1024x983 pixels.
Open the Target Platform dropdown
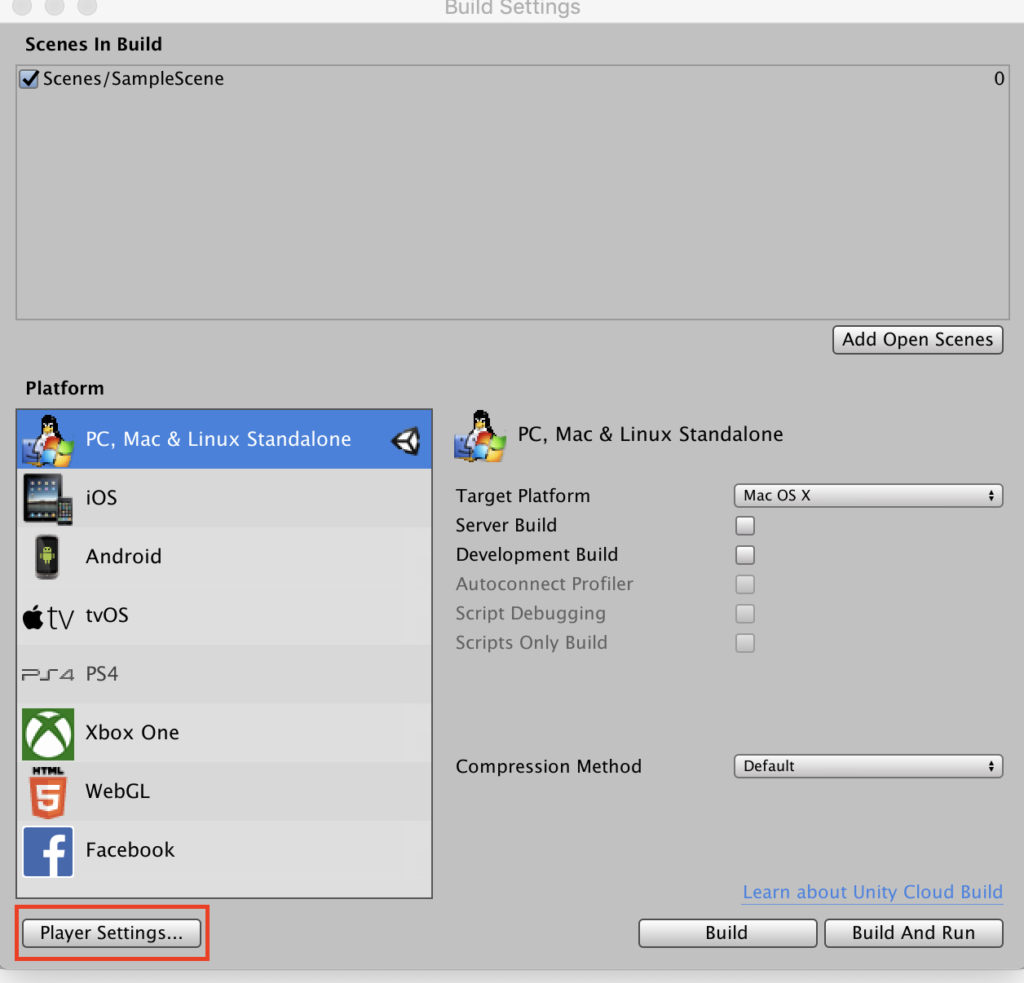coord(867,496)
